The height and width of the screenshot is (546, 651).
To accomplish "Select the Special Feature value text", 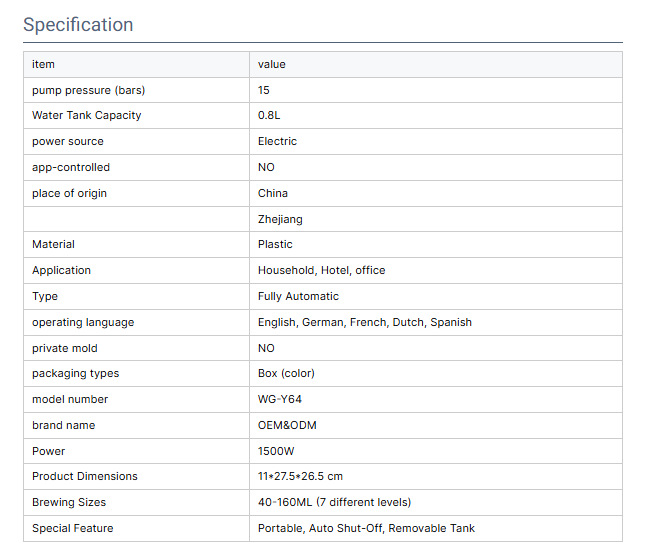I will [366, 528].
